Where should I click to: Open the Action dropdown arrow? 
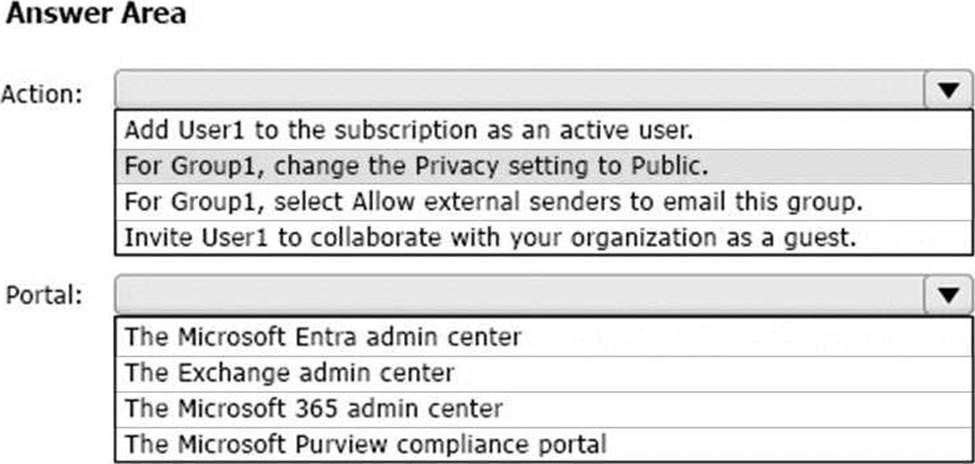(x=948, y=91)
